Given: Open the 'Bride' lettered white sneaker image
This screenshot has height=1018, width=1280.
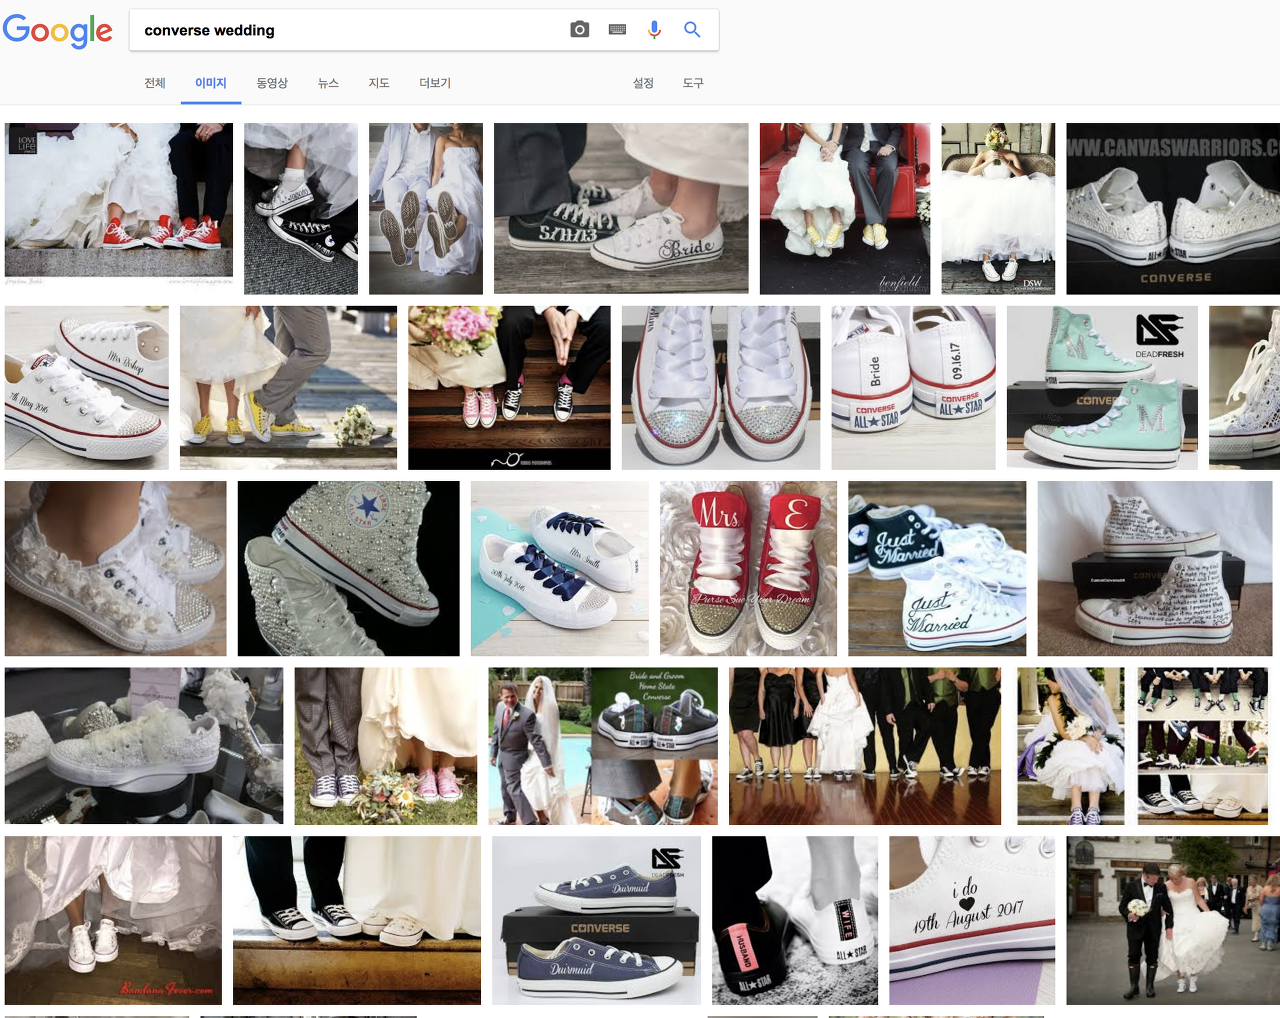Looking at the screenshot, I should 621,208.
